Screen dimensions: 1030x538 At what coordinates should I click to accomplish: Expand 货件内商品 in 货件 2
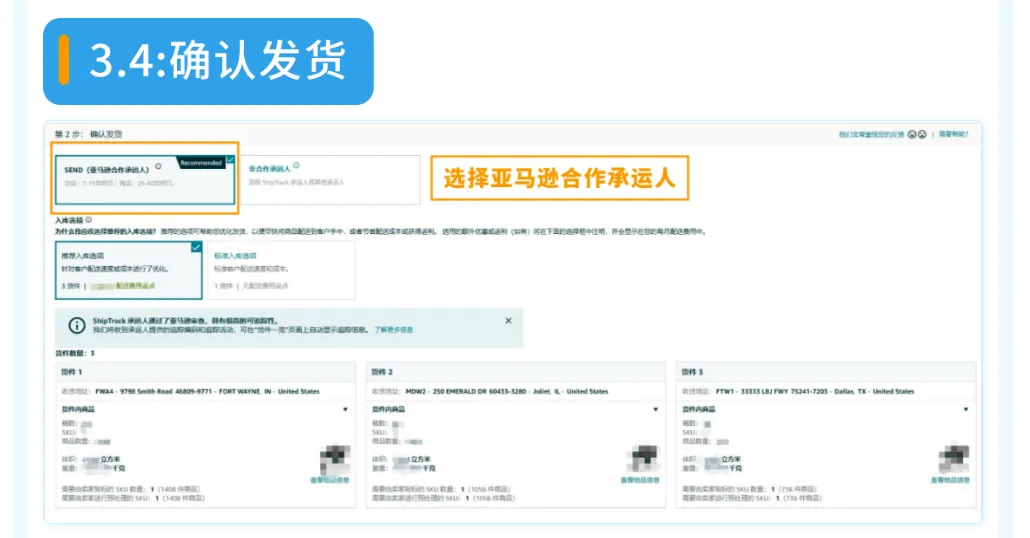tap(656, 409)
